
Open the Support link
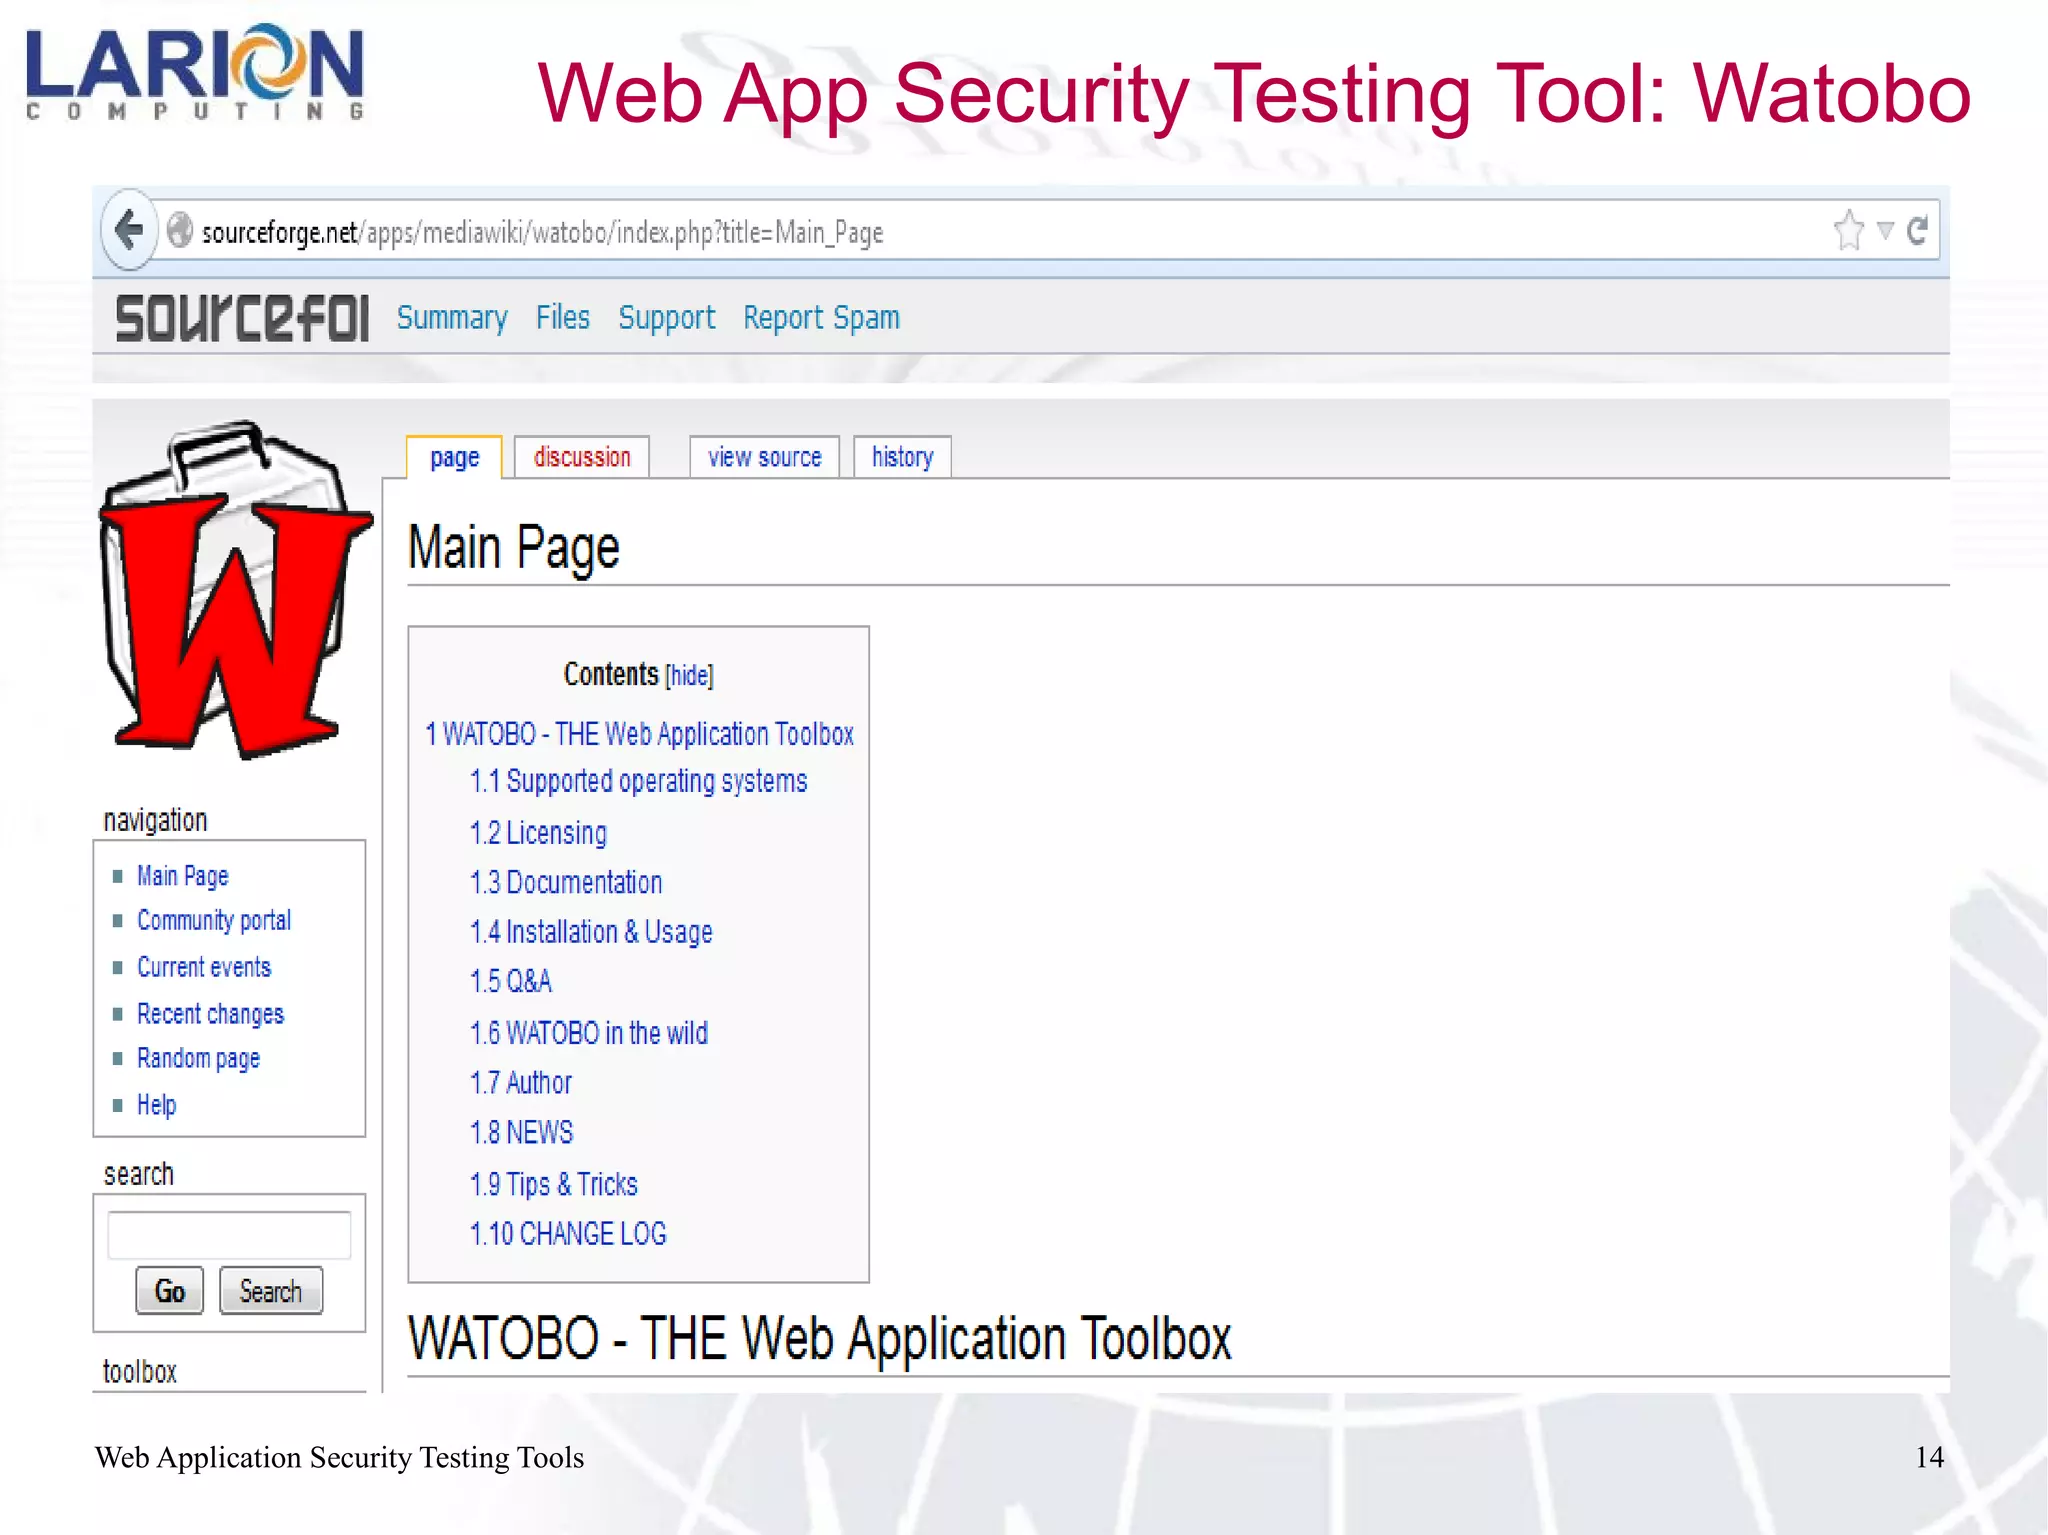(x=667, y=318)
